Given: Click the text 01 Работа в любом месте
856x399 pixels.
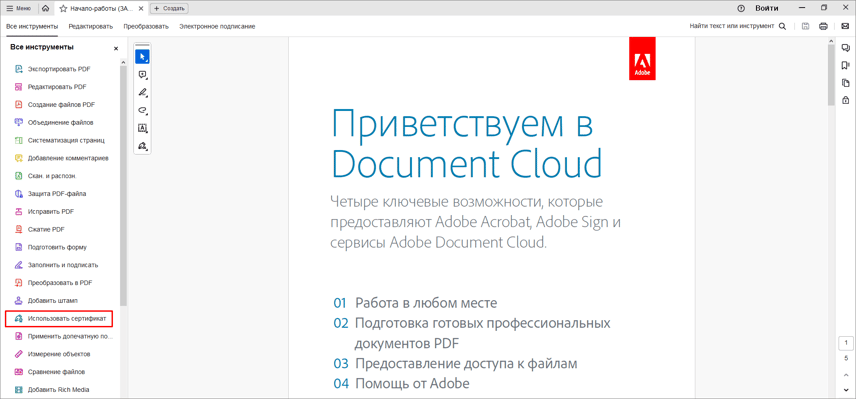Looking at the screenshot, I should click(x=415, y=303).
